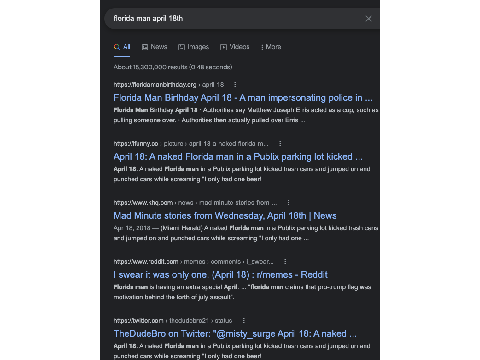The image size is (480, 360).
Task: Open the three-dot menu for the Mad Minute result
Action: [288, 203]
